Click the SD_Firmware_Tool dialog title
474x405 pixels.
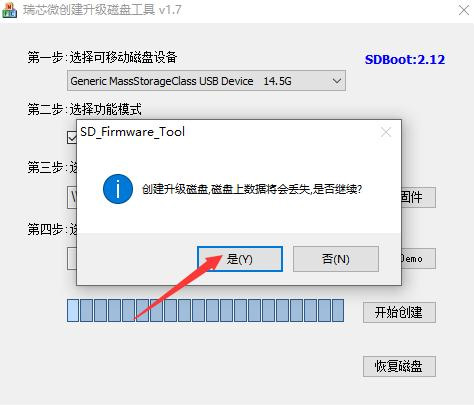(132, 132)
